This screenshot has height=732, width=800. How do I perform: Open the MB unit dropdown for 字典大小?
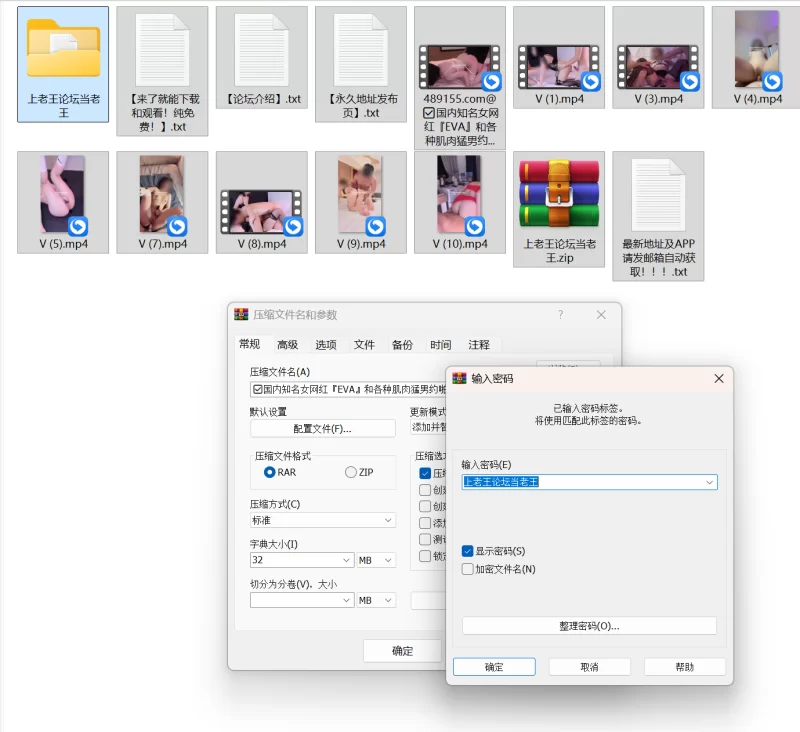376,560
